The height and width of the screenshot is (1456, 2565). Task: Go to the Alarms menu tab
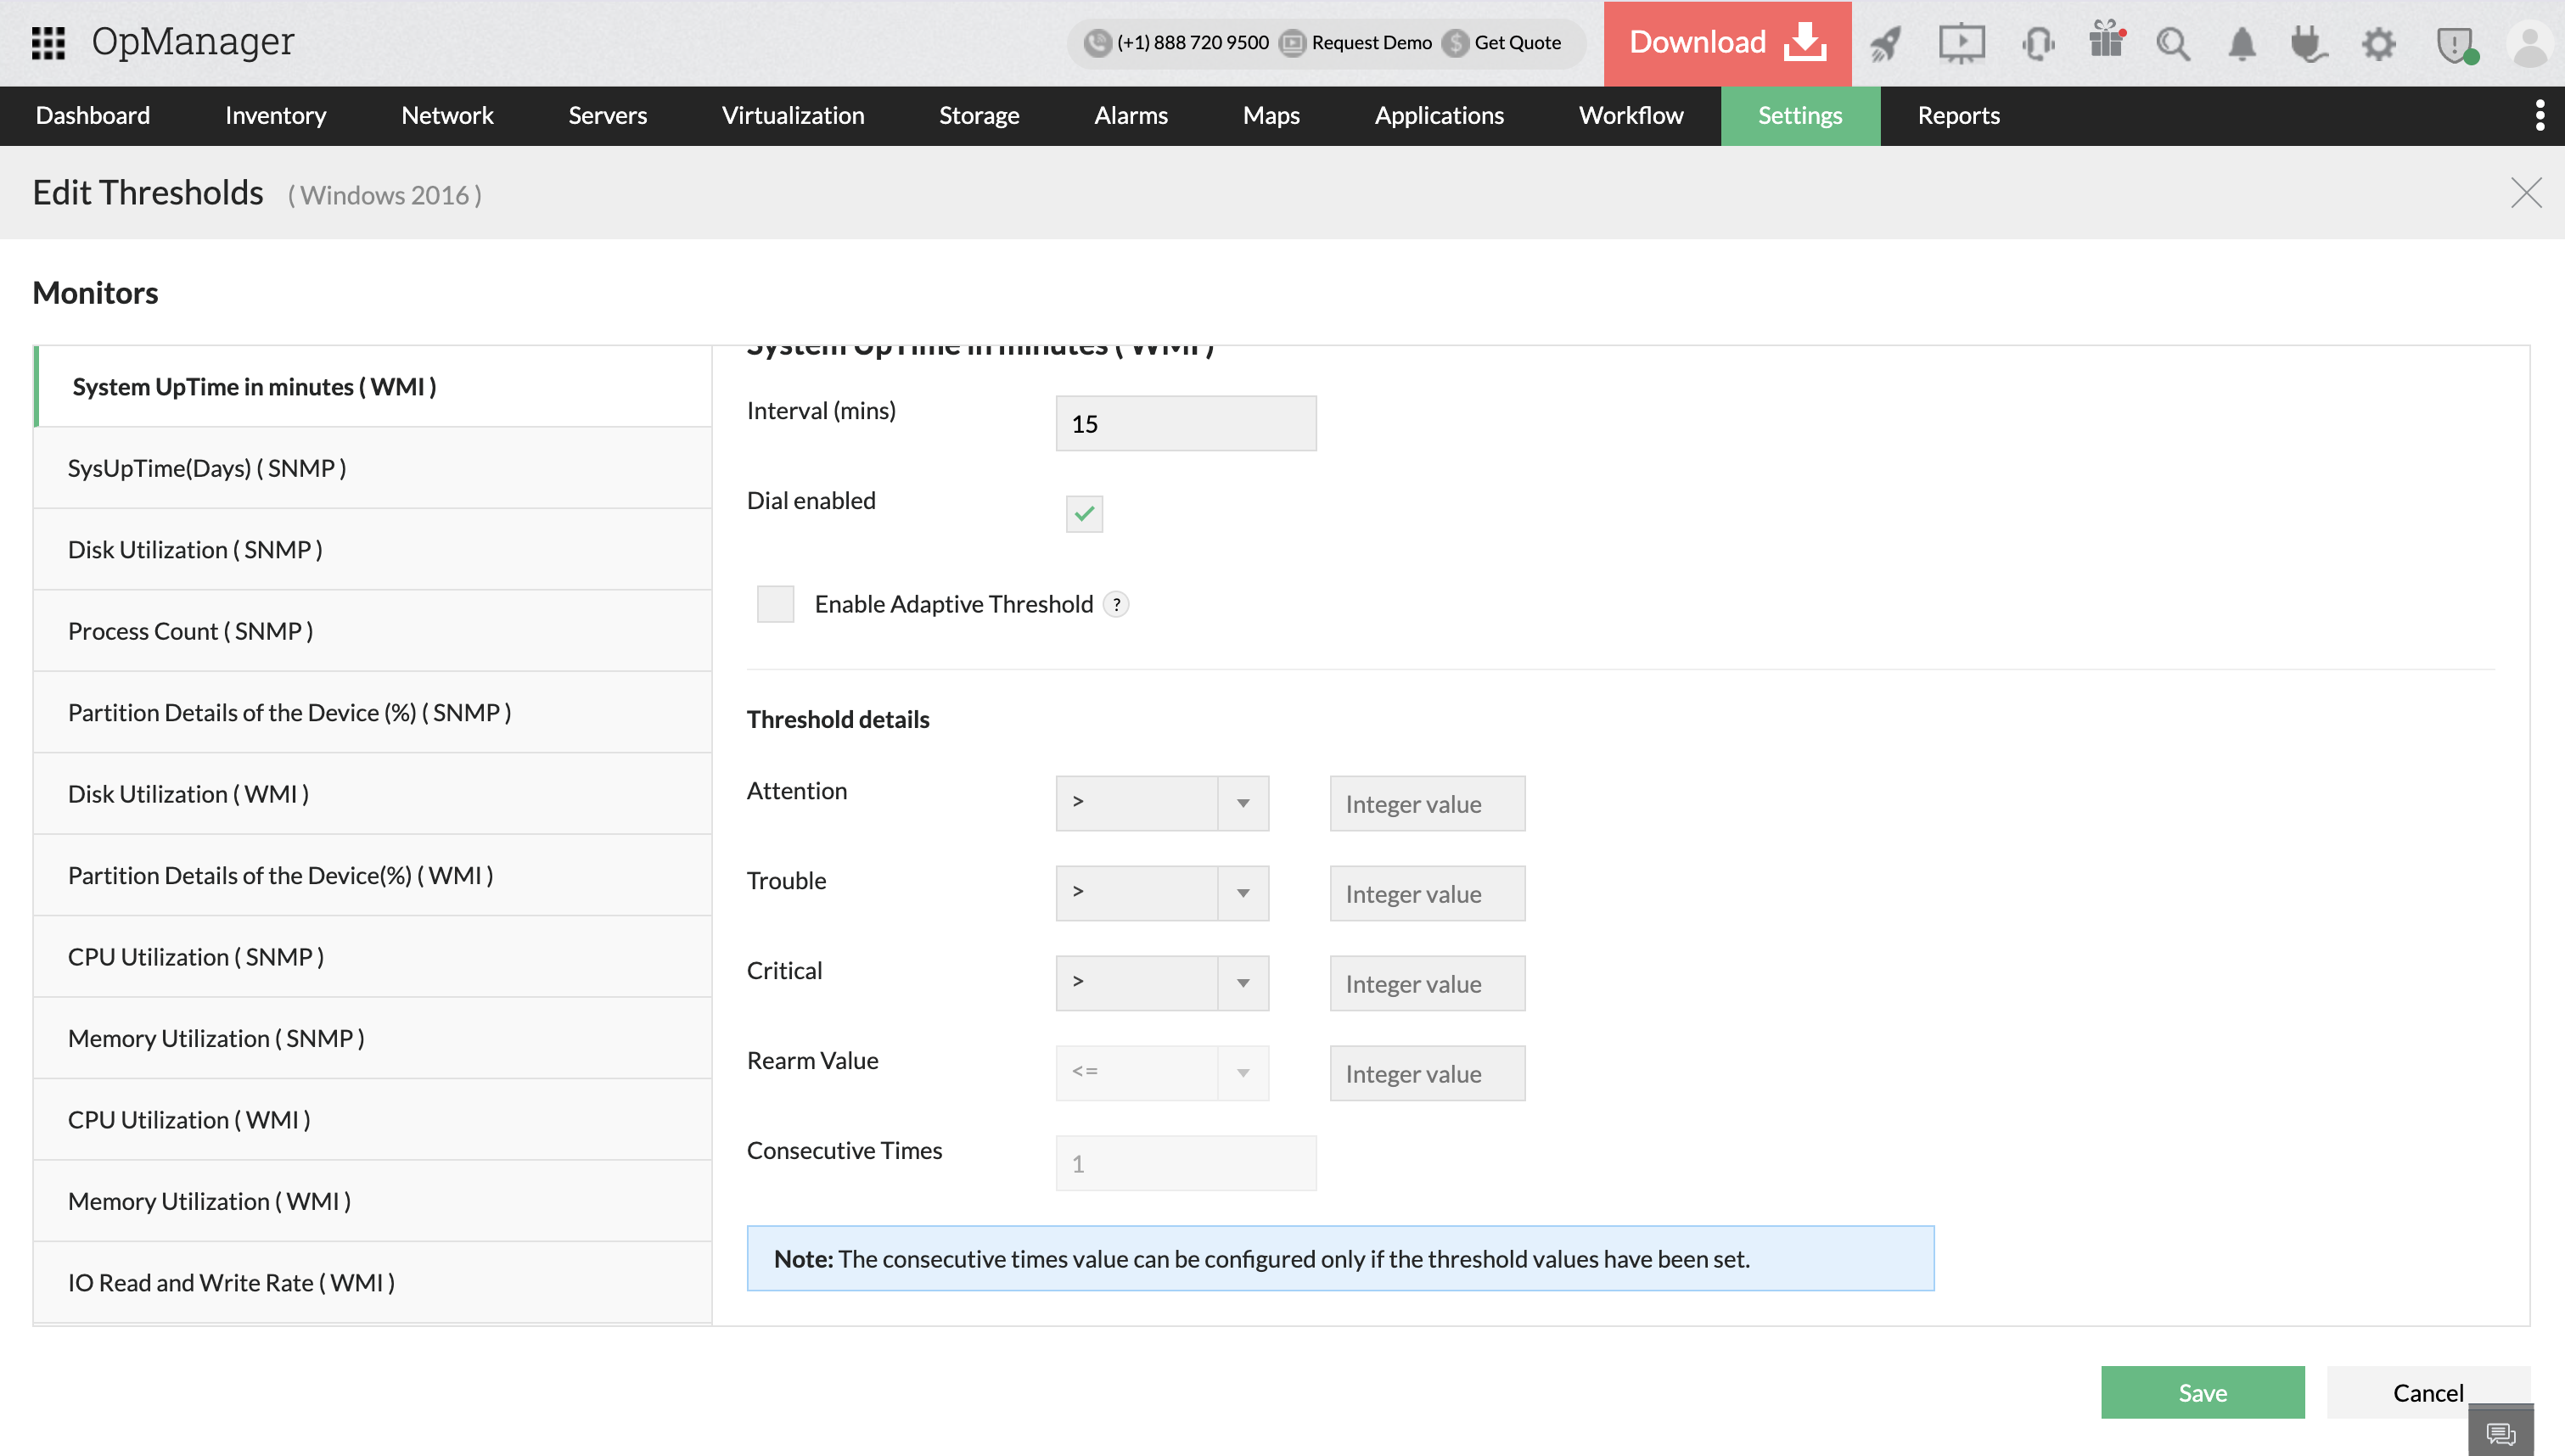click(1130, 116)
